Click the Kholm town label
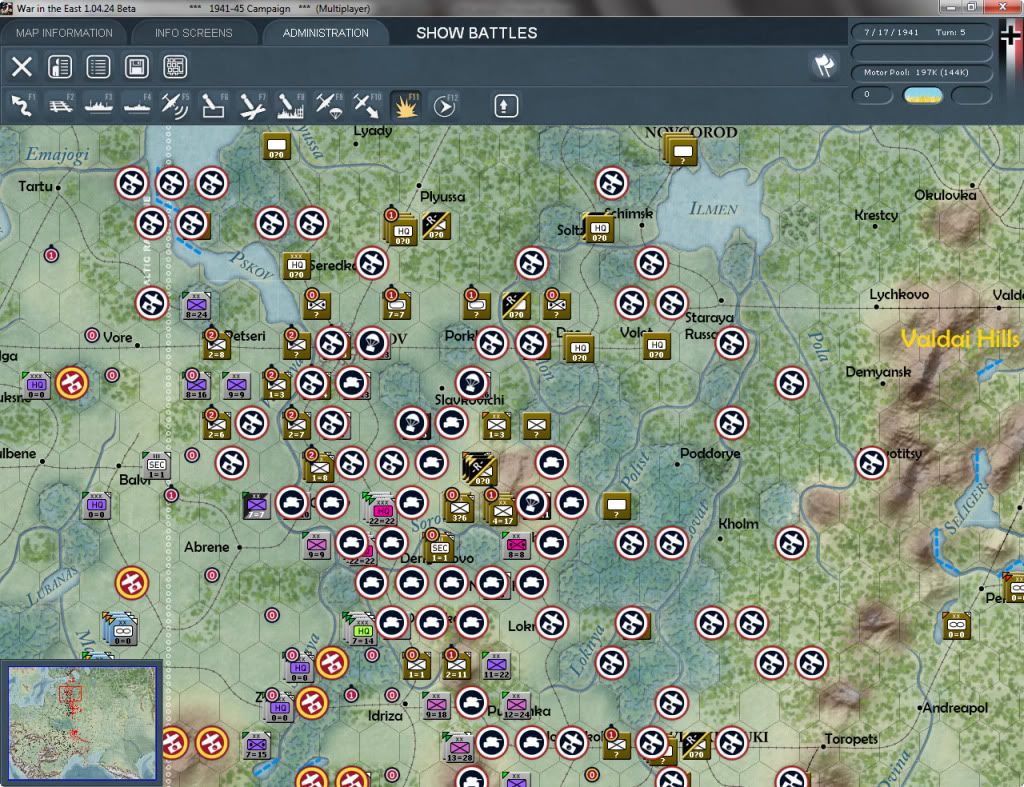The width and height of the screenshot is (1024, 787). click(738, 524)
